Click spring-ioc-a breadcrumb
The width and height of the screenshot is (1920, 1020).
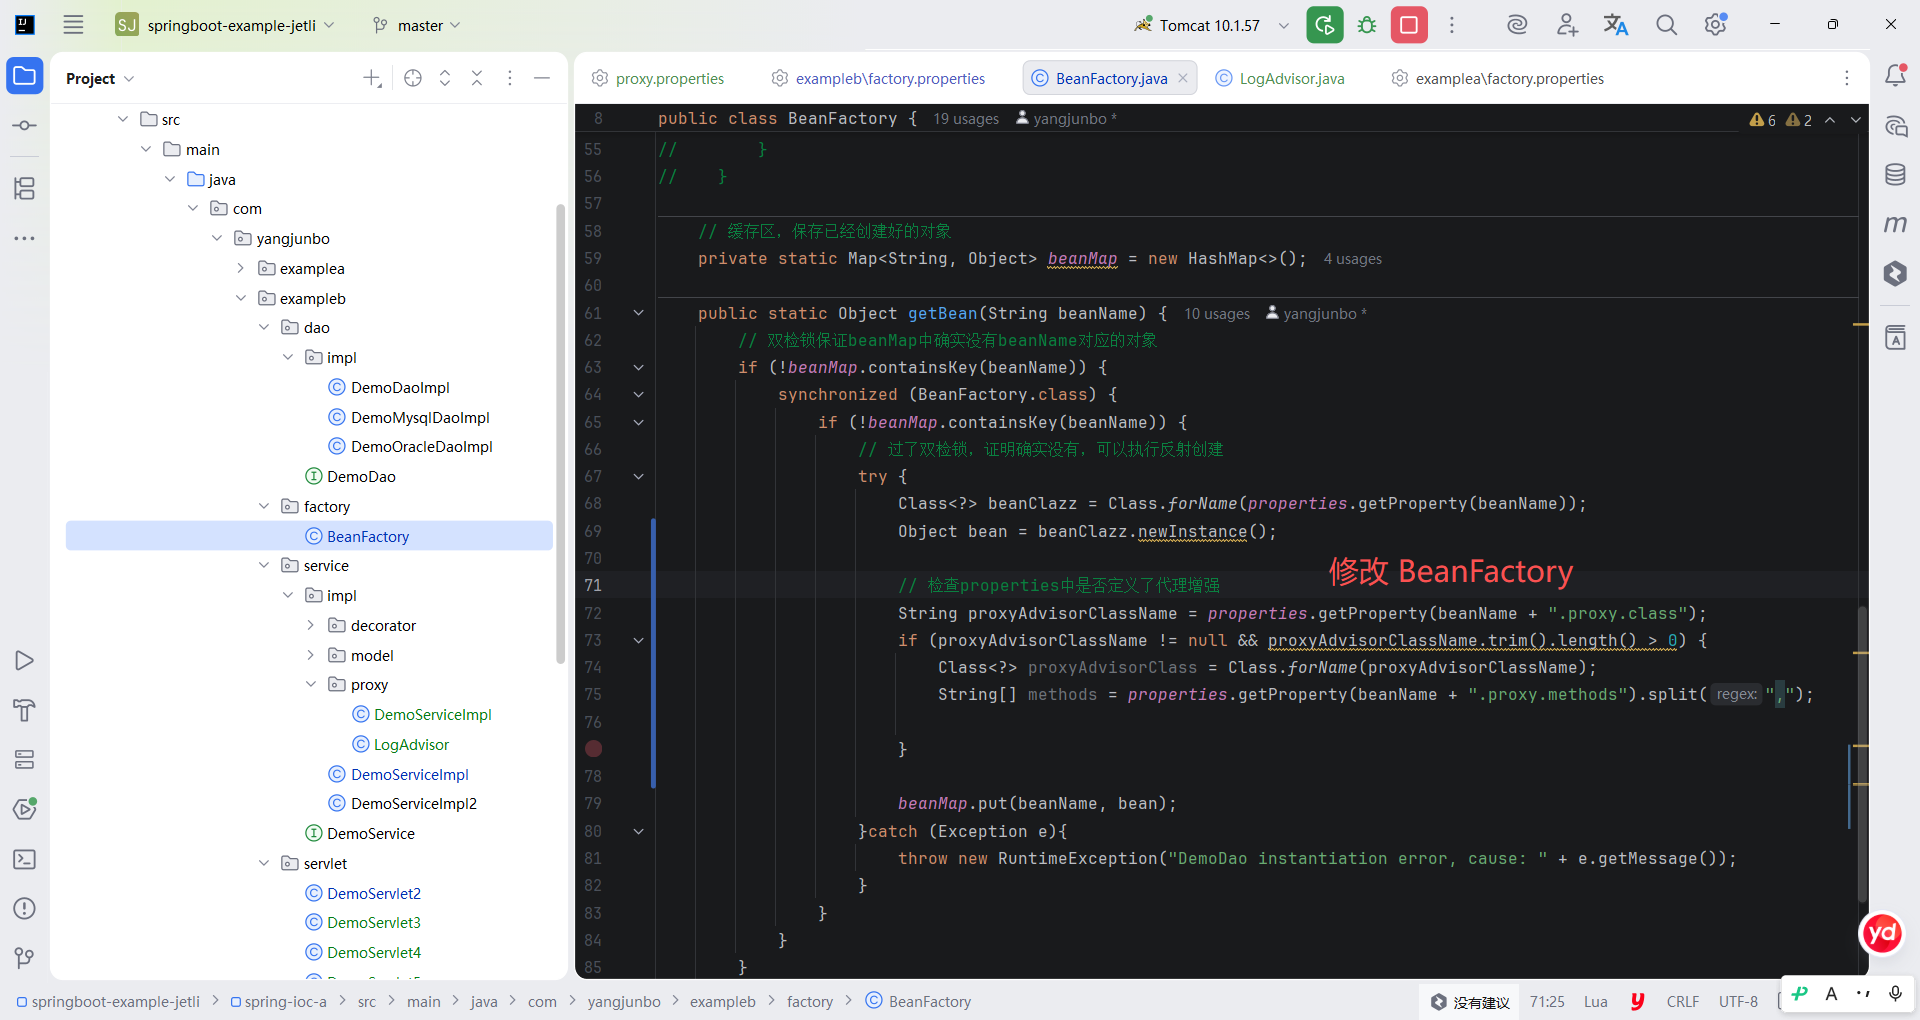point(279,1001)
